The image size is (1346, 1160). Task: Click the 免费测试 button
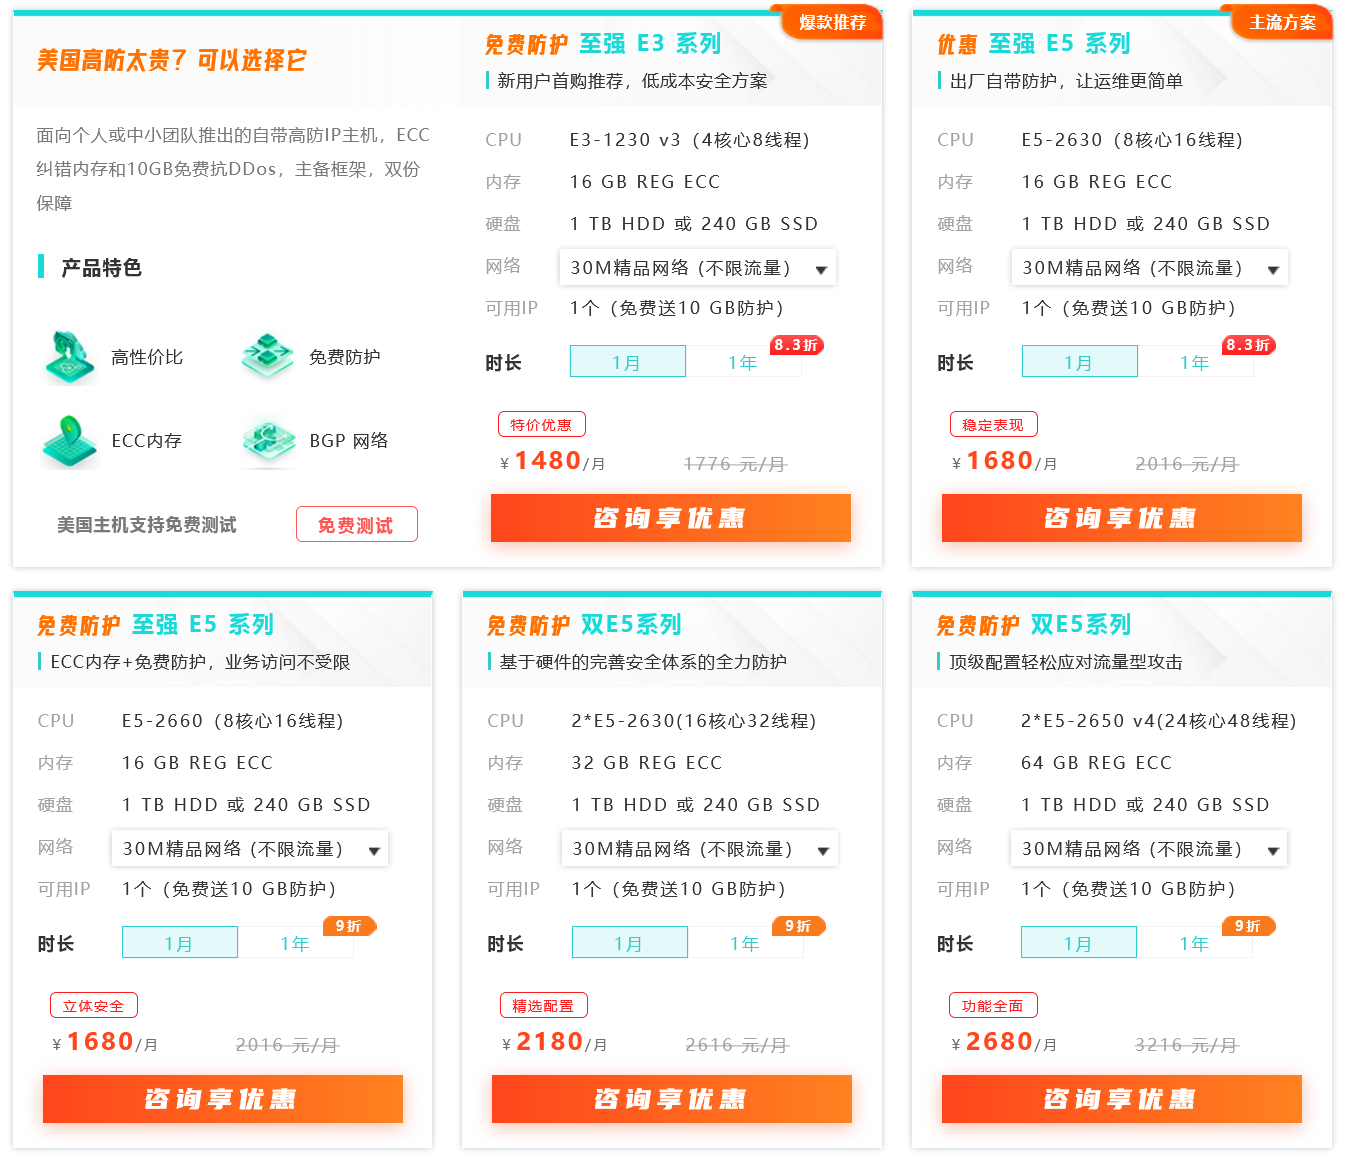click(356, 524)
